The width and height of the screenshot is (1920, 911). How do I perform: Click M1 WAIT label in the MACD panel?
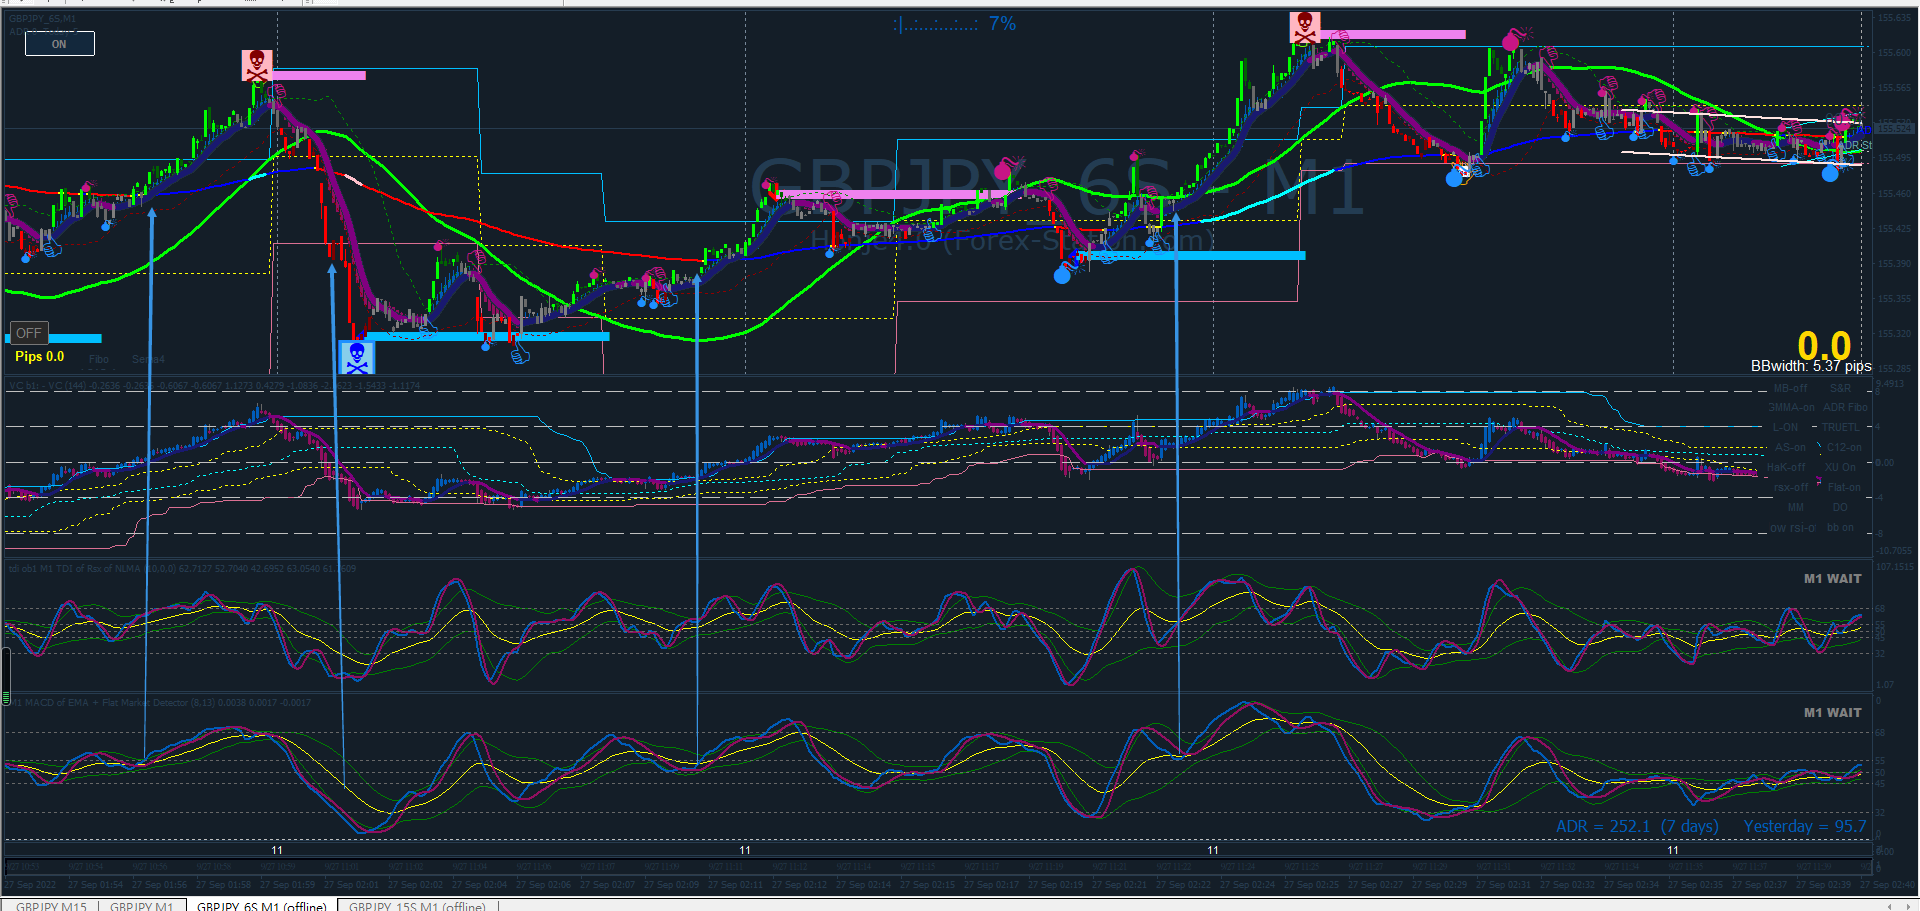pos(1832,712)
